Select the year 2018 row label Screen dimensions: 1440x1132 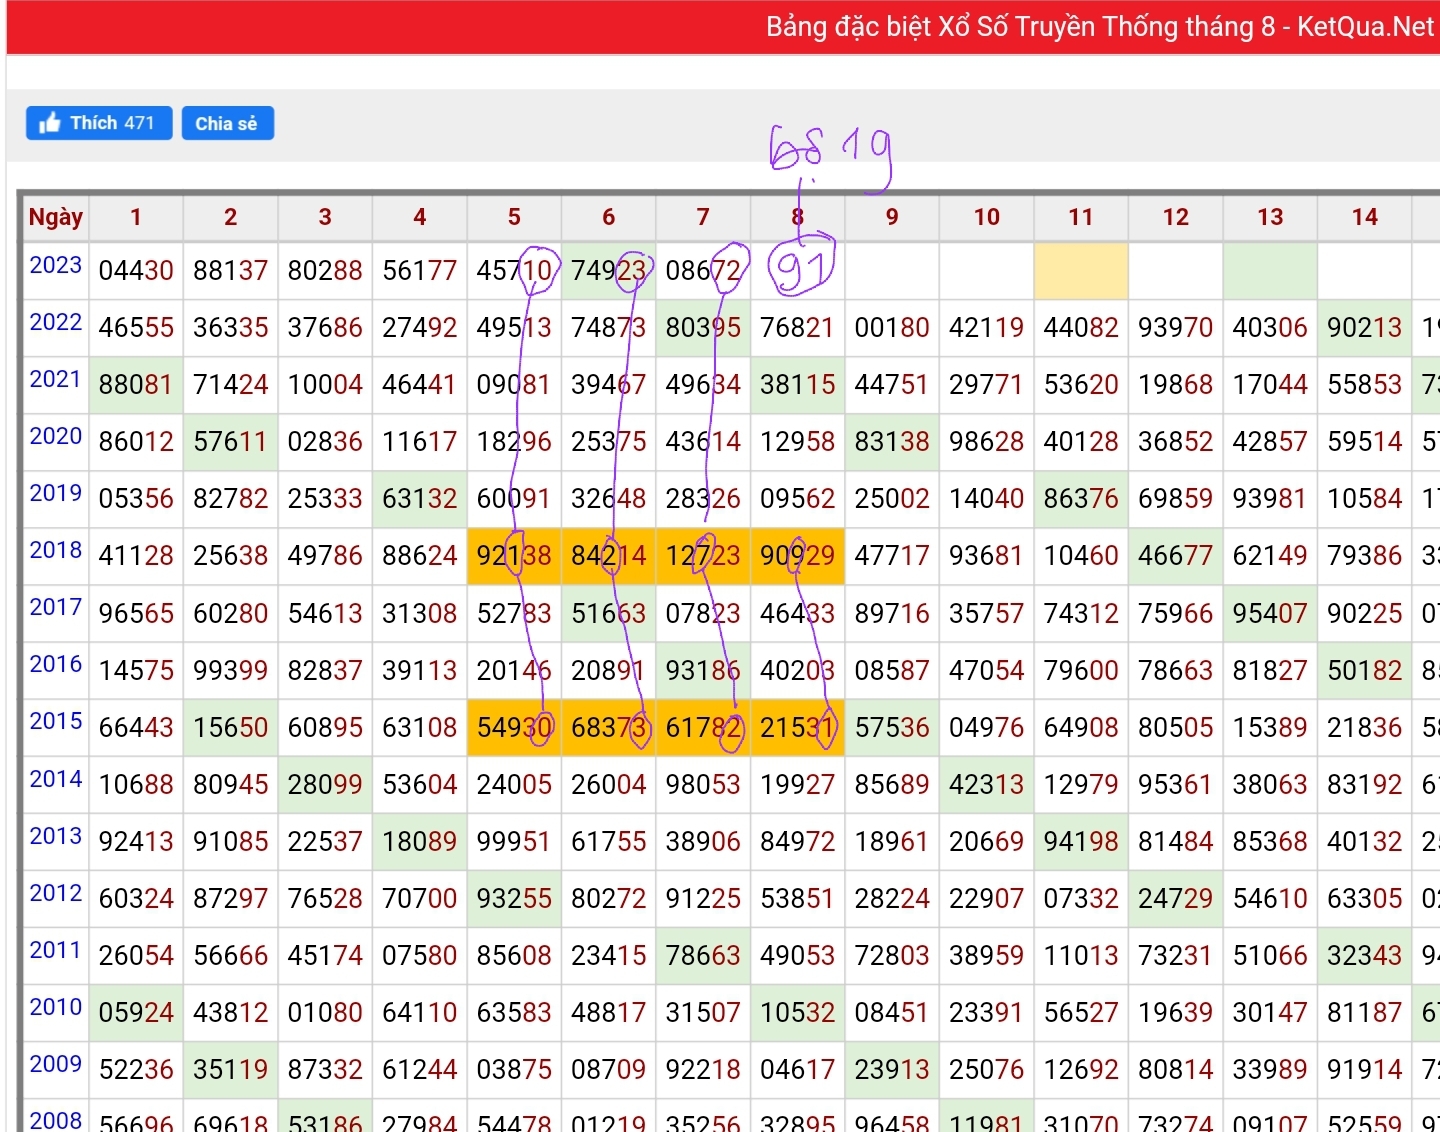56,550
